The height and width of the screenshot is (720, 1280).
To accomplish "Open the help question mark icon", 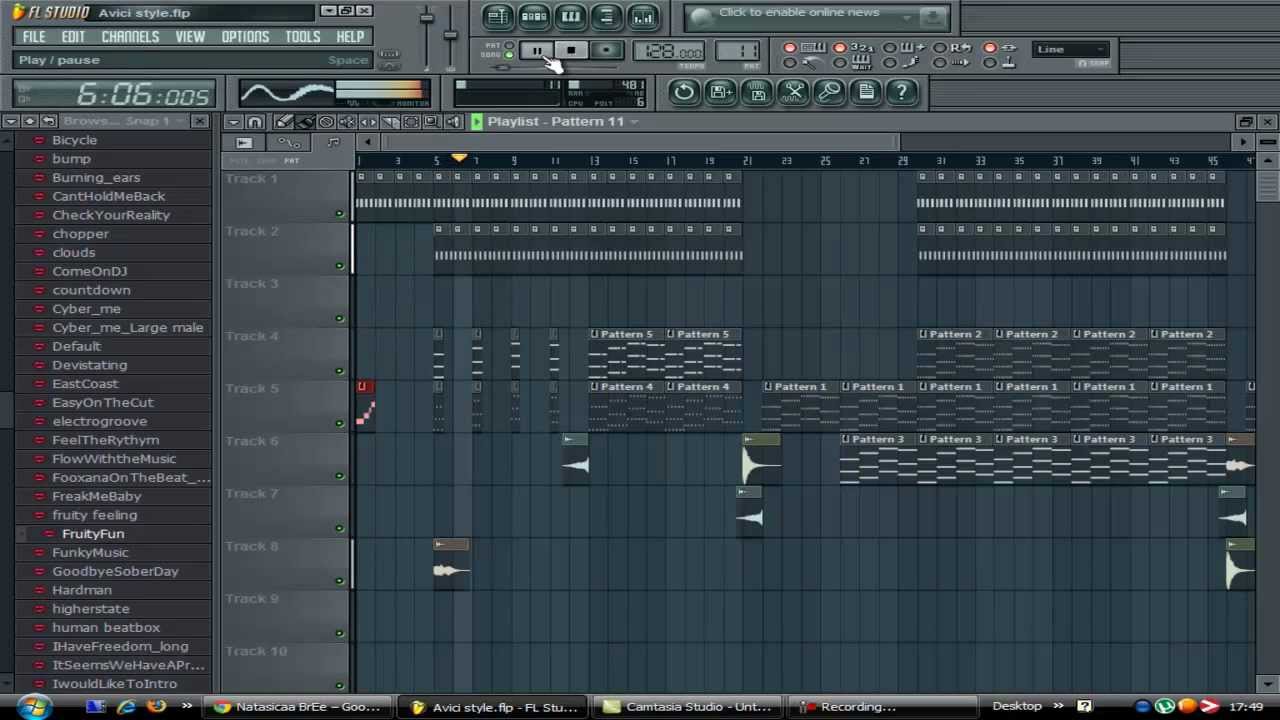I will [901, 92].
